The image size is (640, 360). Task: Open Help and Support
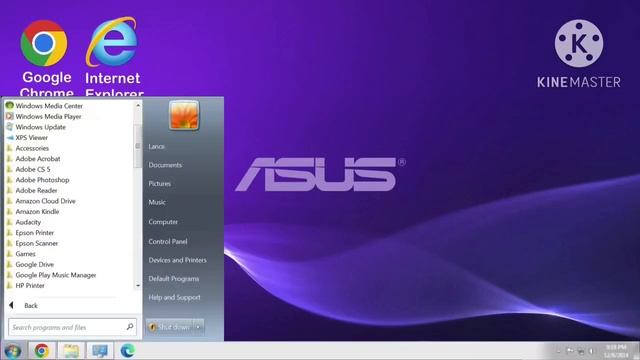coord(174,298)
